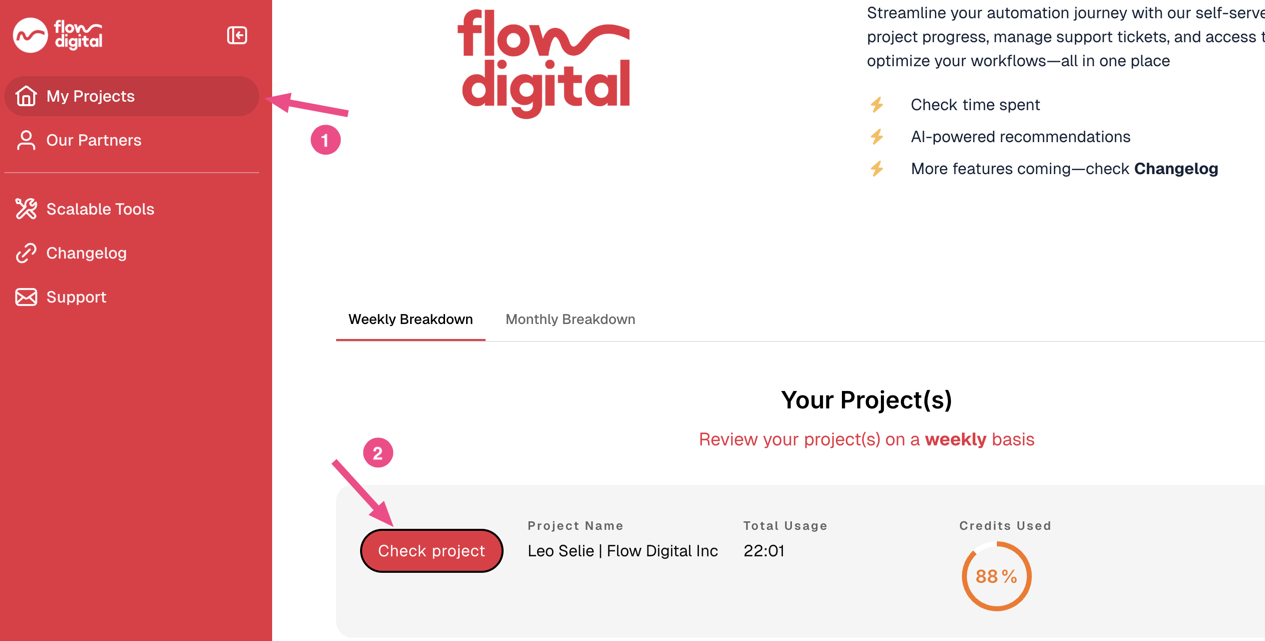Click the Our Partners person icon
Image resolution: width=1265 pixels, height=641 pixels.
[x=26, y=140]
